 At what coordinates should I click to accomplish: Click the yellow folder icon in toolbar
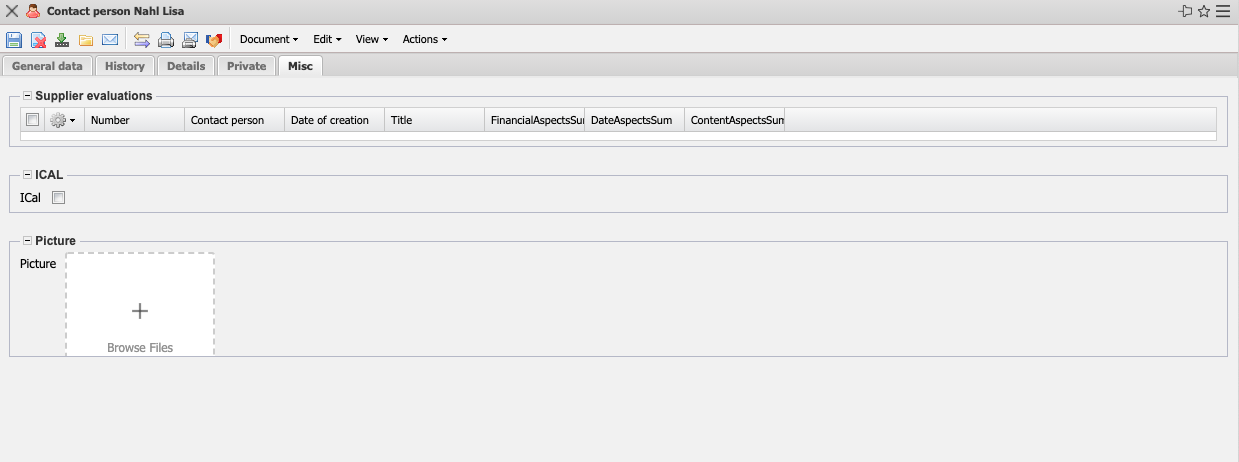(x=86, y=40)
